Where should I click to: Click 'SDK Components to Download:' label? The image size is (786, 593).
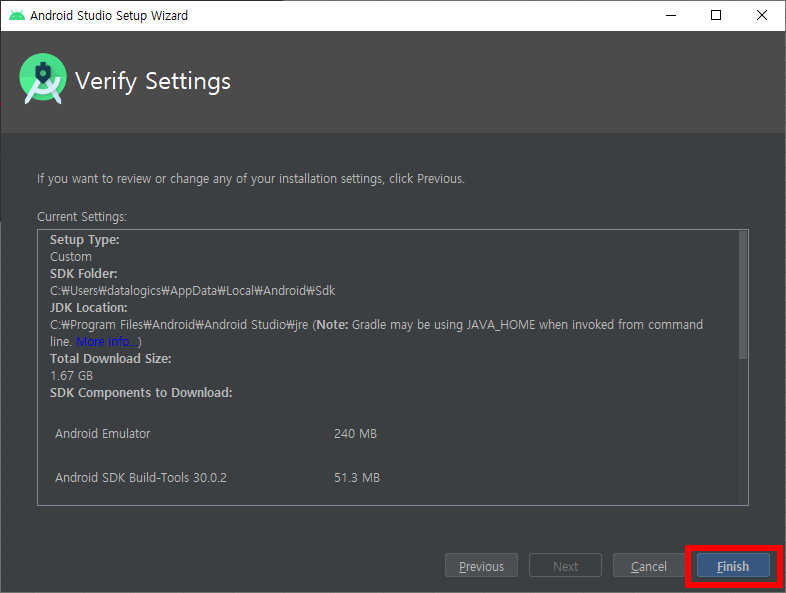pos(141,392)
